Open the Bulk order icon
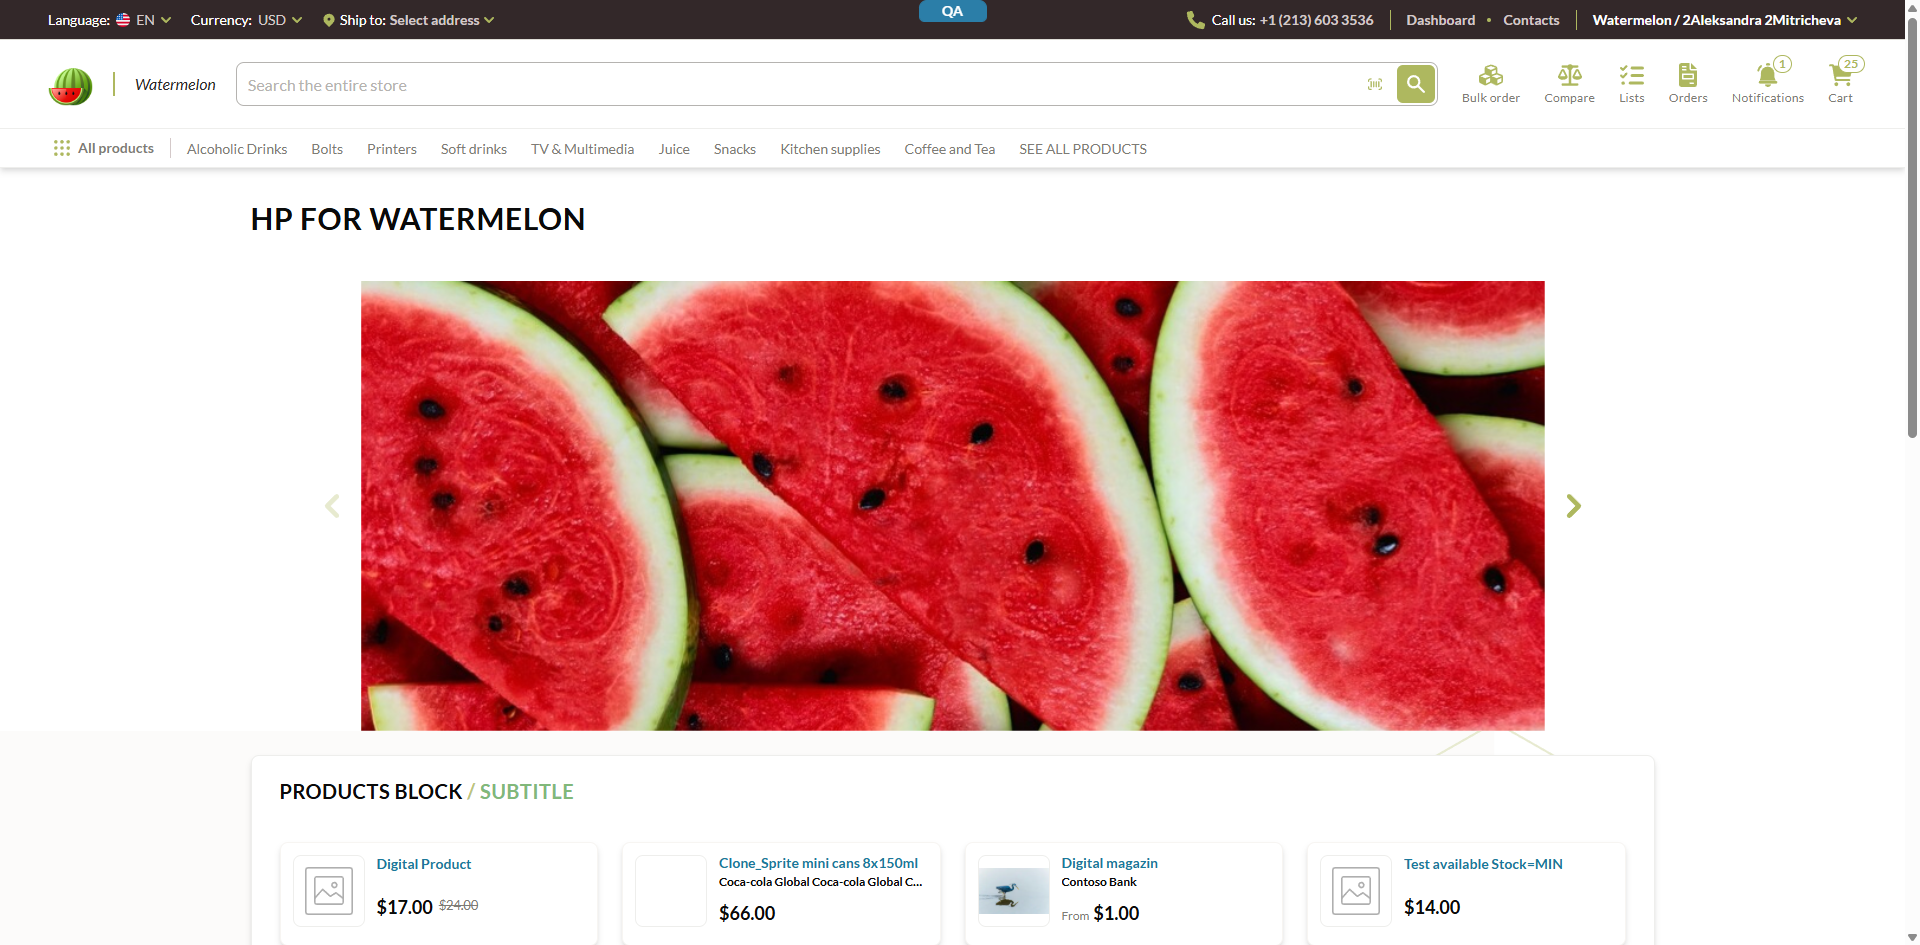Image resolution: width=1920 pixels, height=945 pixels. click(x=1490, y=75)
